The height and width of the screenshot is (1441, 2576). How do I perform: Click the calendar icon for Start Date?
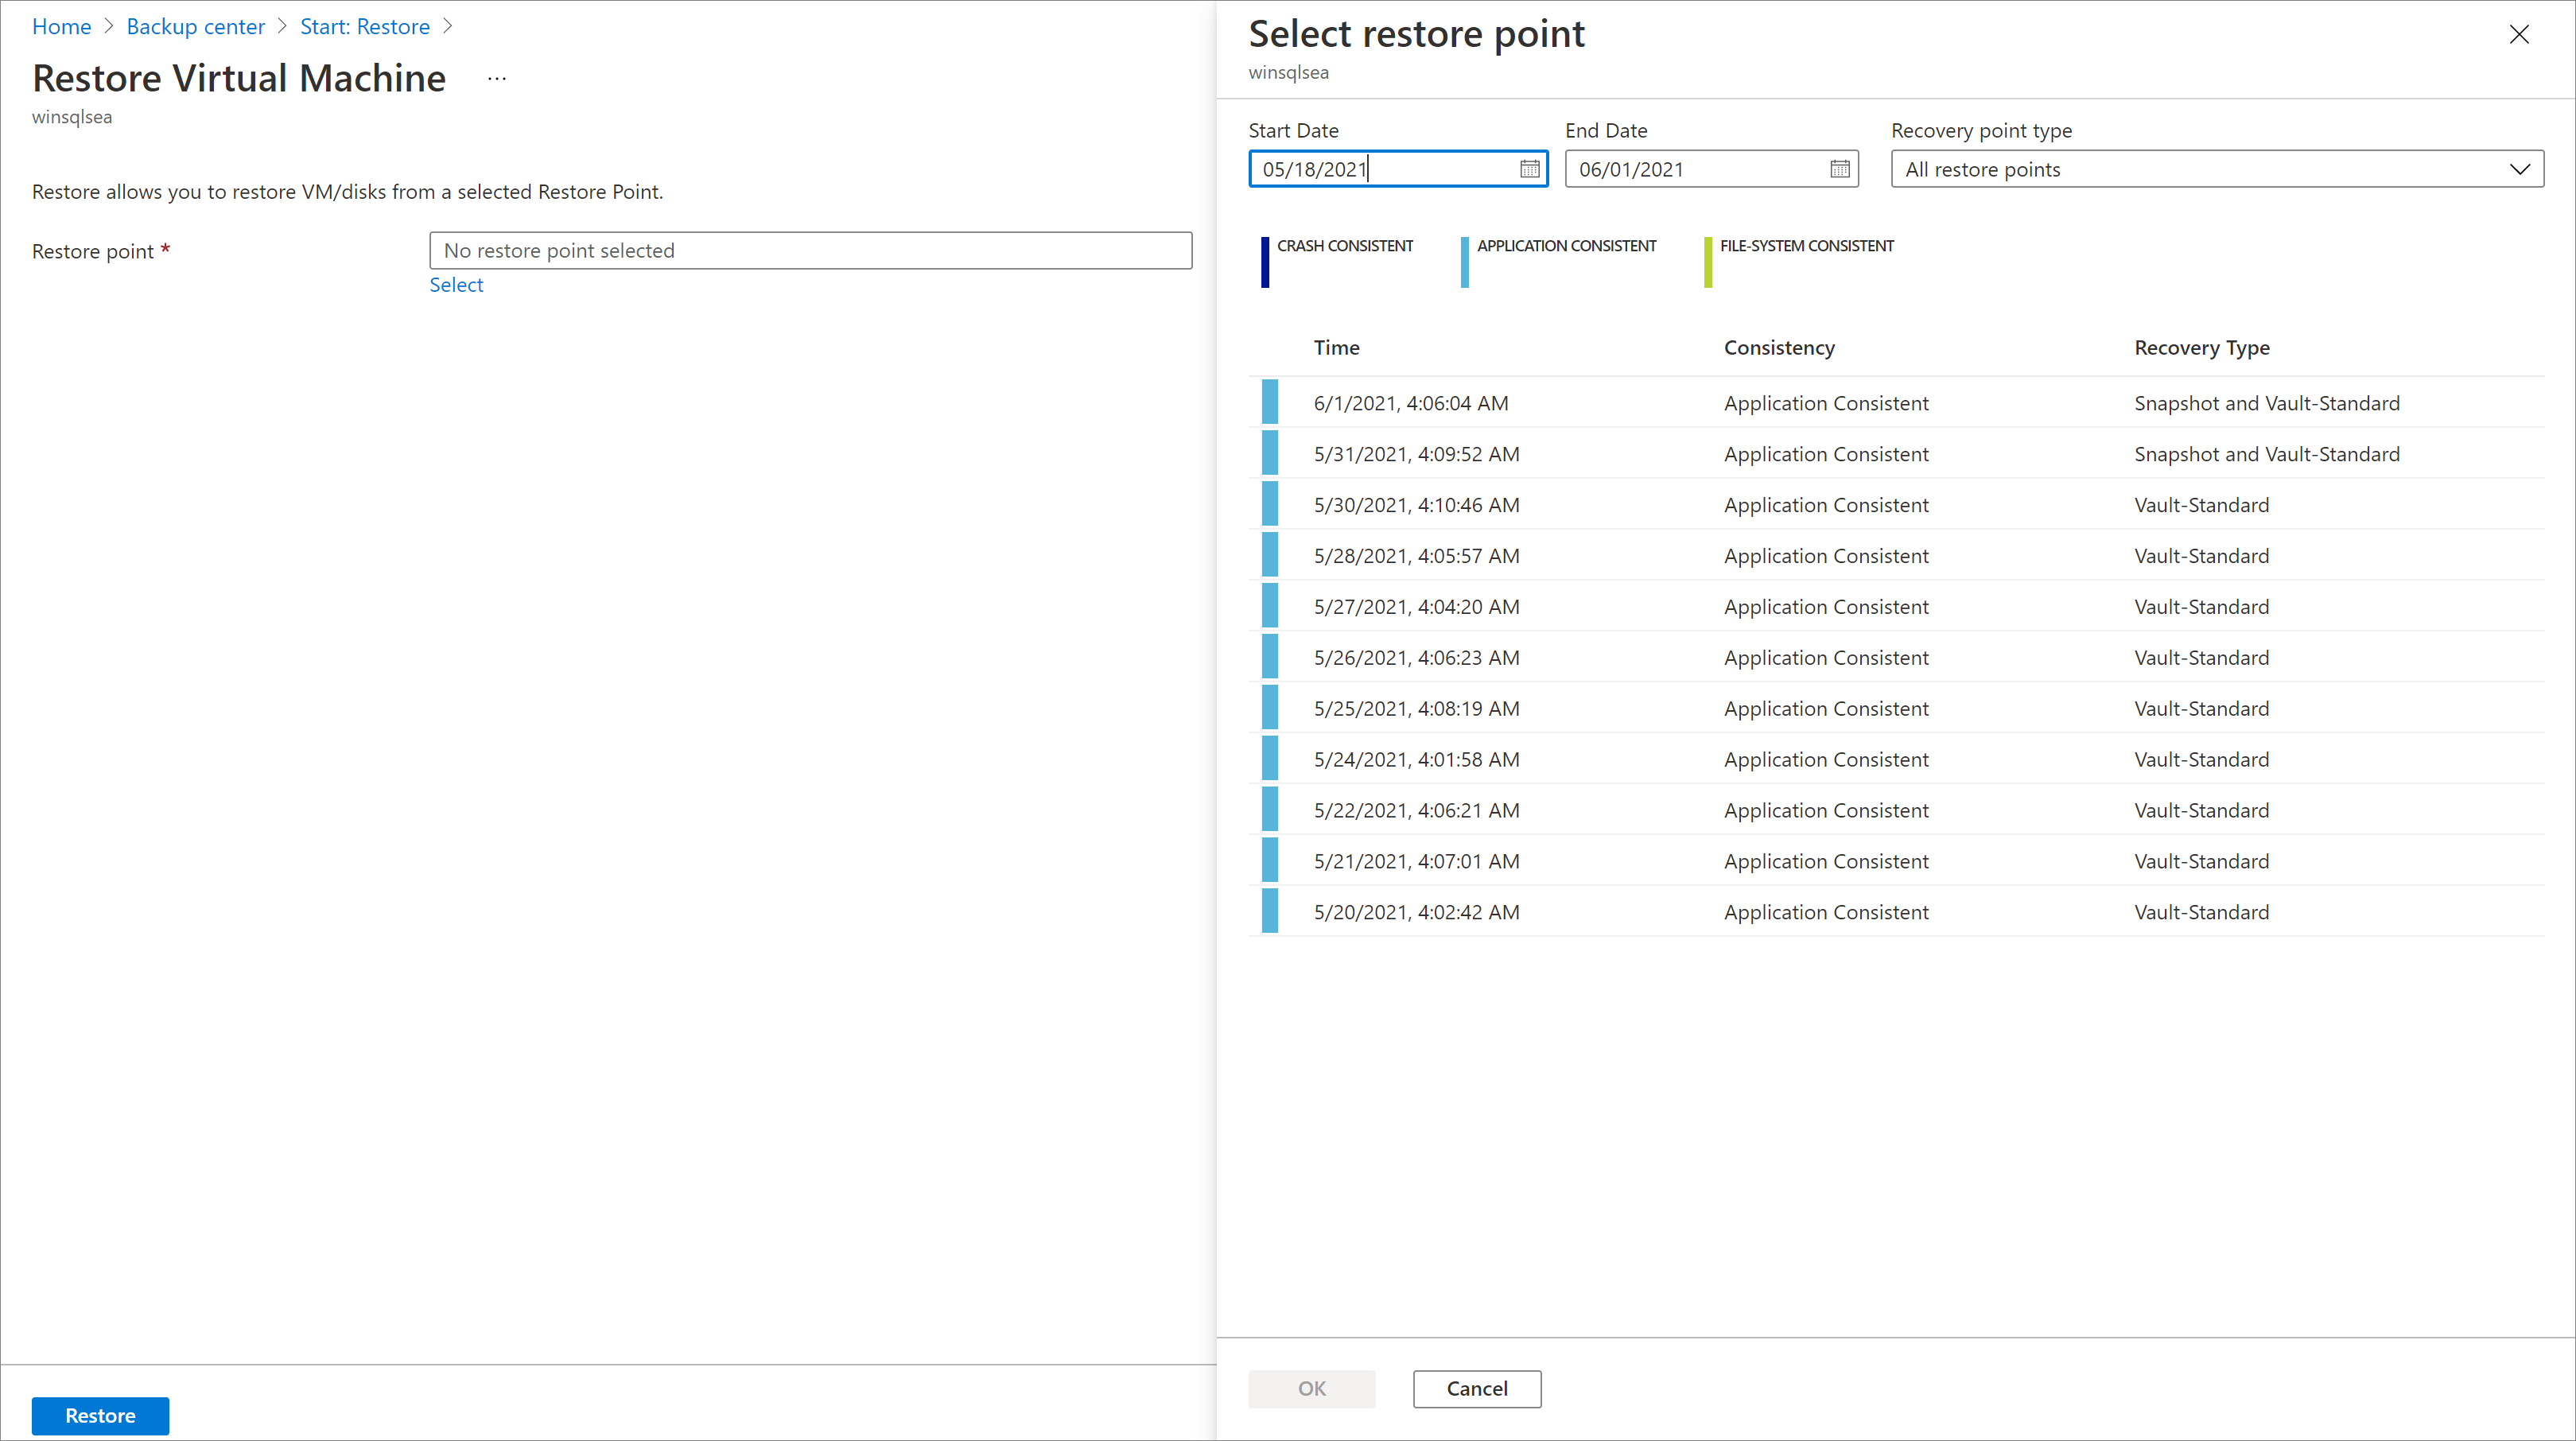1527,168
